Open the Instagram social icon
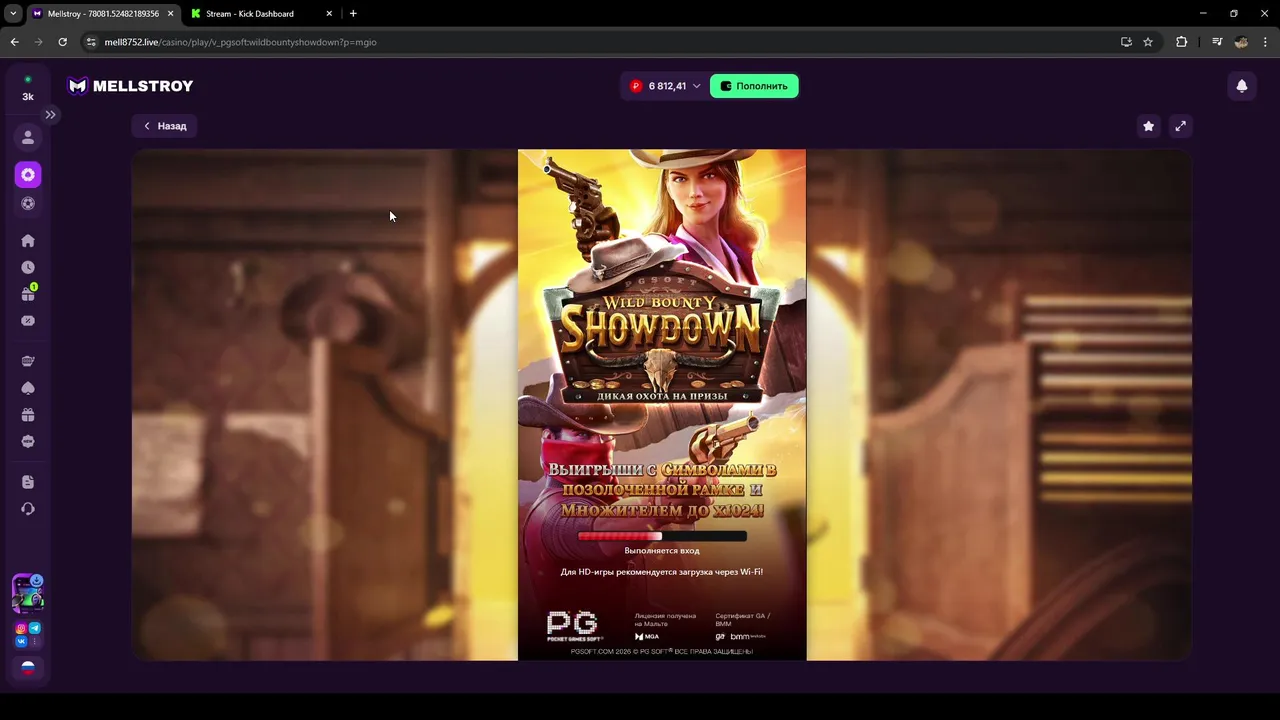Screen dimensions: 1280x720 point(21,628)
